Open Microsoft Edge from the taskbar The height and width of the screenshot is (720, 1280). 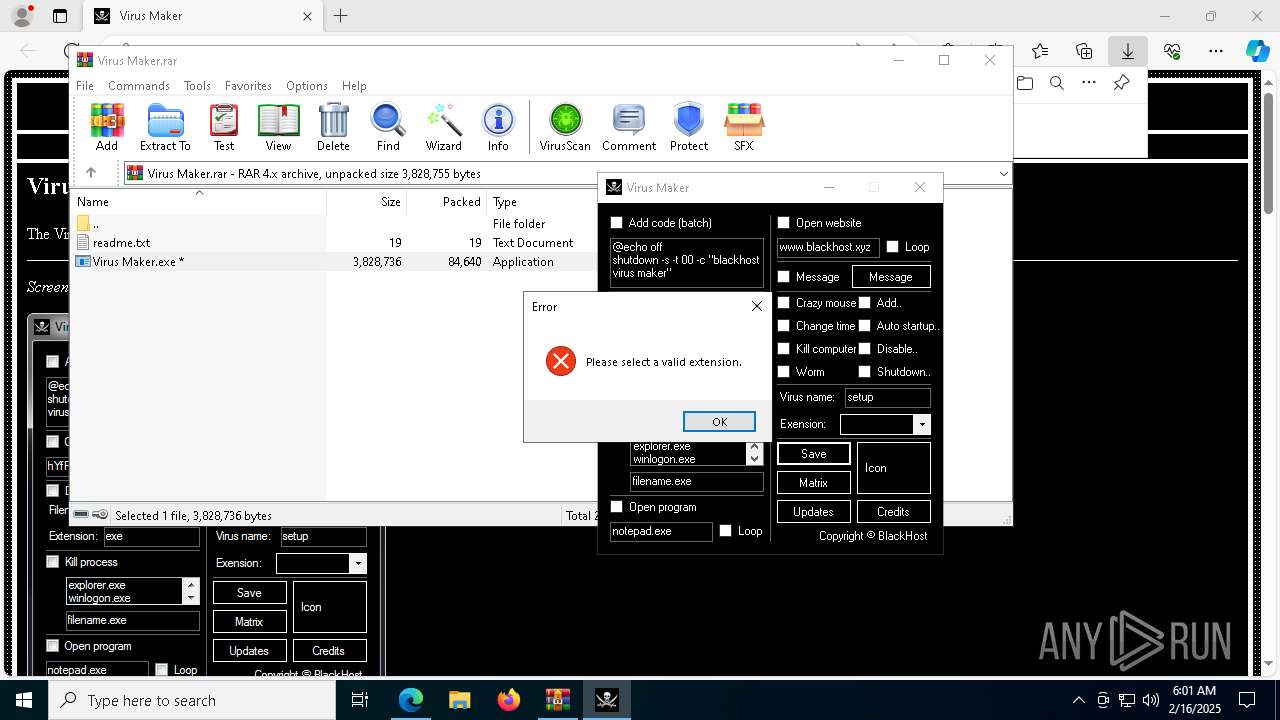(411, 700)
